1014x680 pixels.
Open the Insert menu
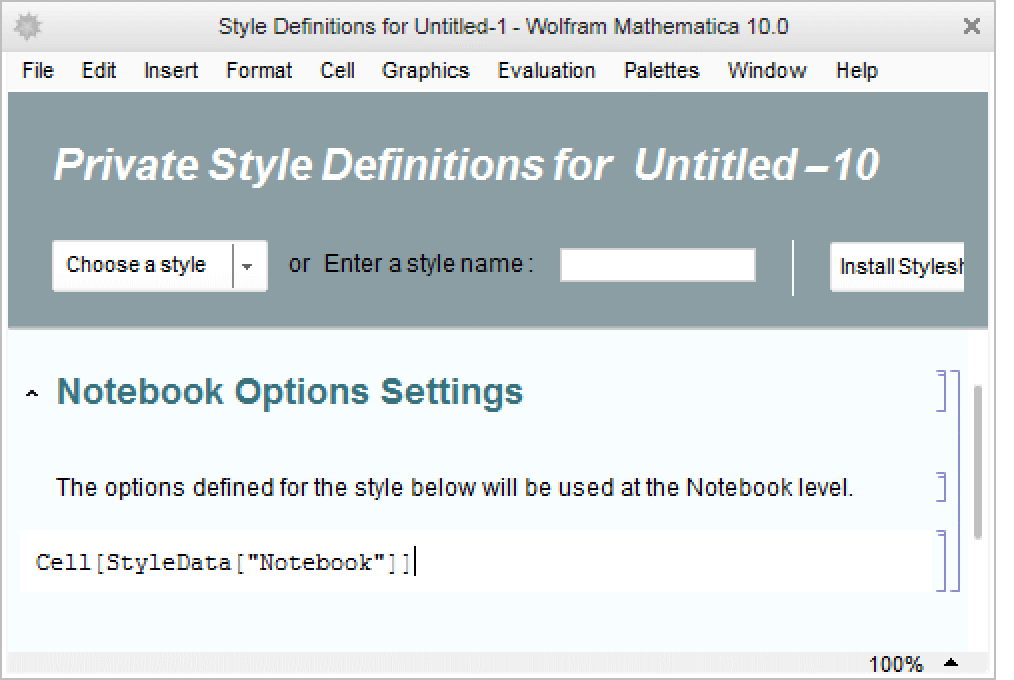pos(171,71)
